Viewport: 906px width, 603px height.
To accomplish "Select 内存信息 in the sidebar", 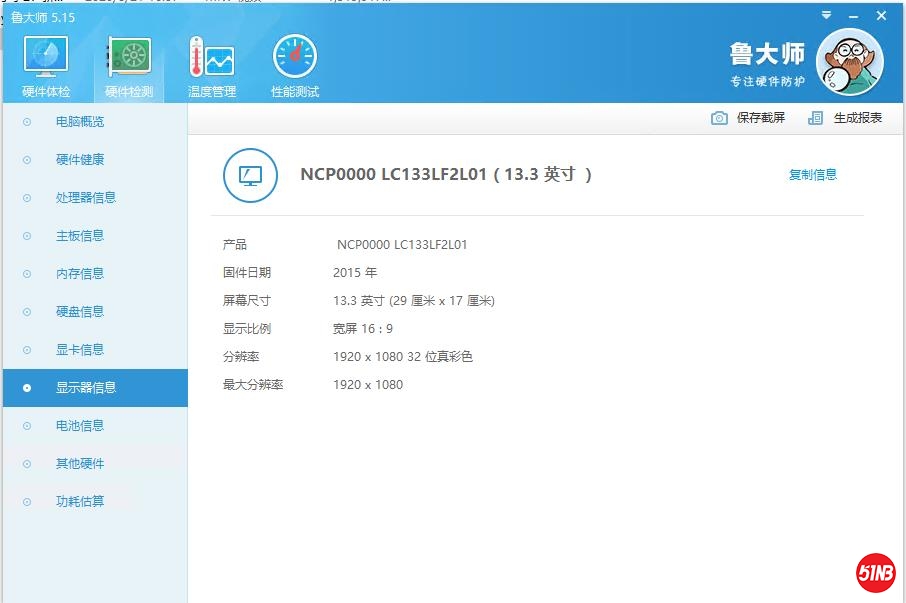I will (x=95, y=274).
